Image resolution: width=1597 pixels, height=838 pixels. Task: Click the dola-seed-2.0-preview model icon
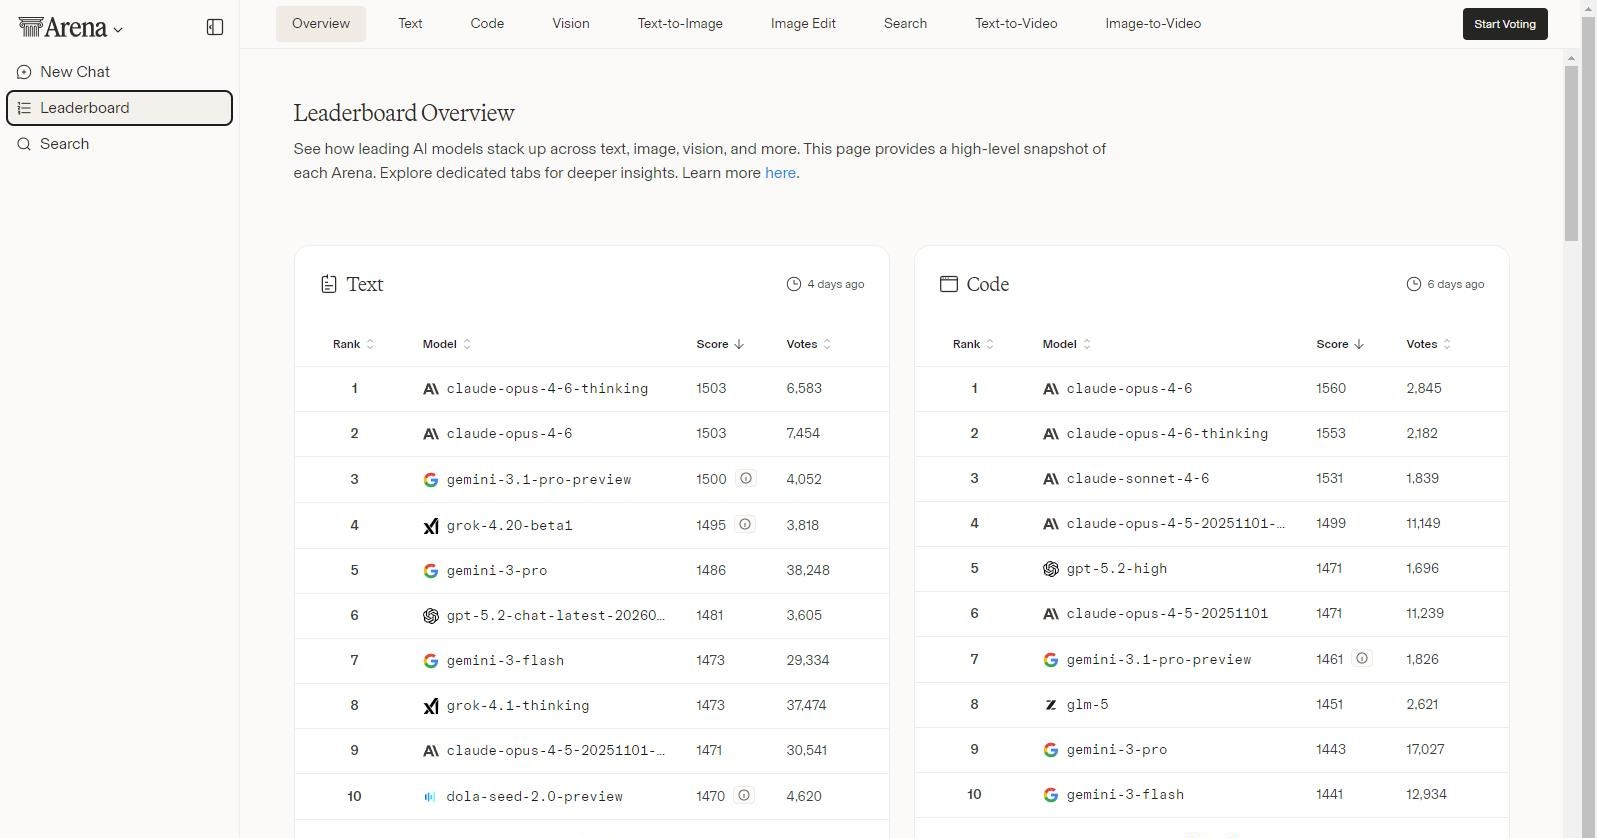(430, 797)
